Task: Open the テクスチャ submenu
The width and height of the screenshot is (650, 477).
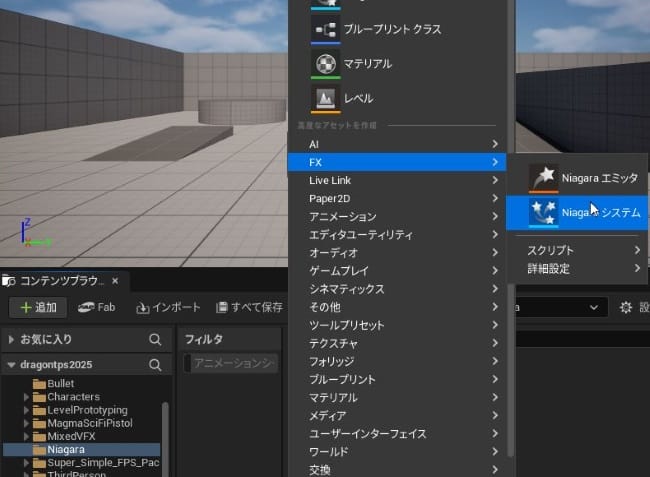Action: click(397, 343)
